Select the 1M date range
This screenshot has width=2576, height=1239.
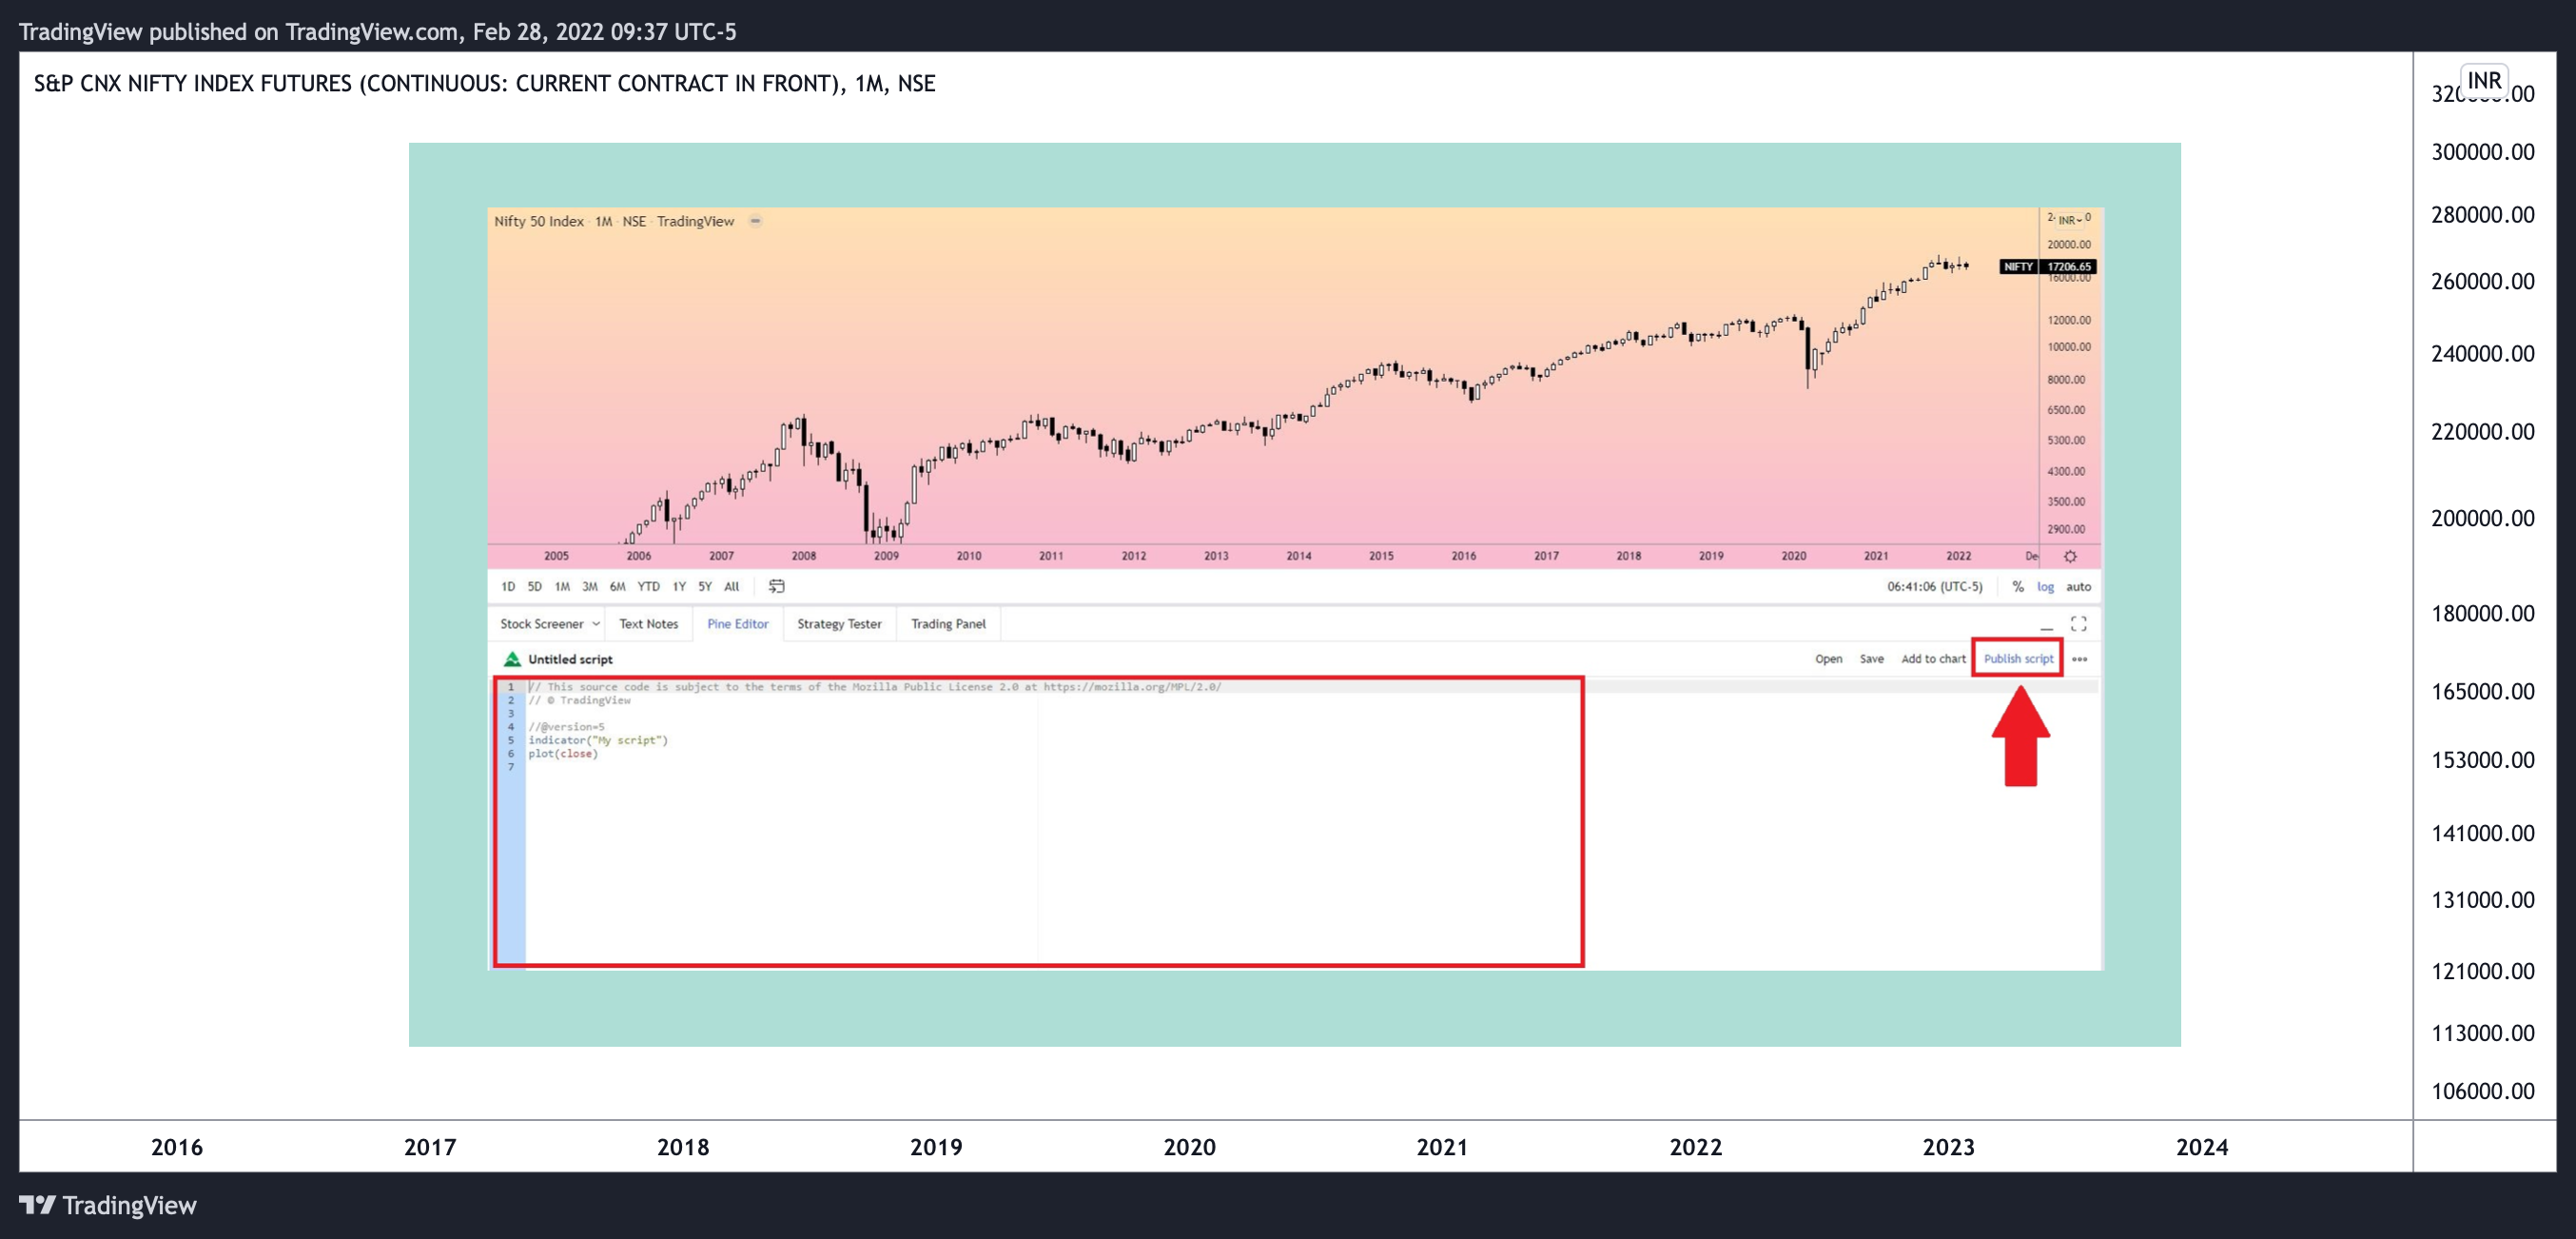(x=562, y=587)
